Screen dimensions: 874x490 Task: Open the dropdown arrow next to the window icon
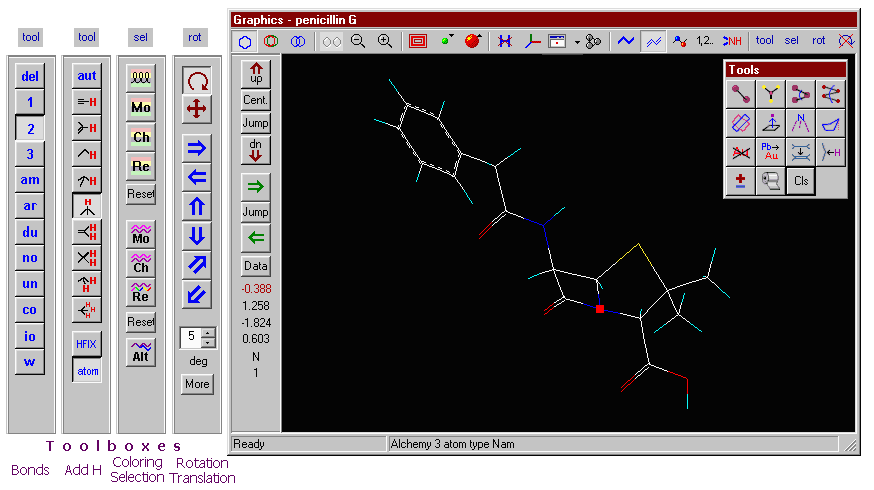[x=577, y=42]
